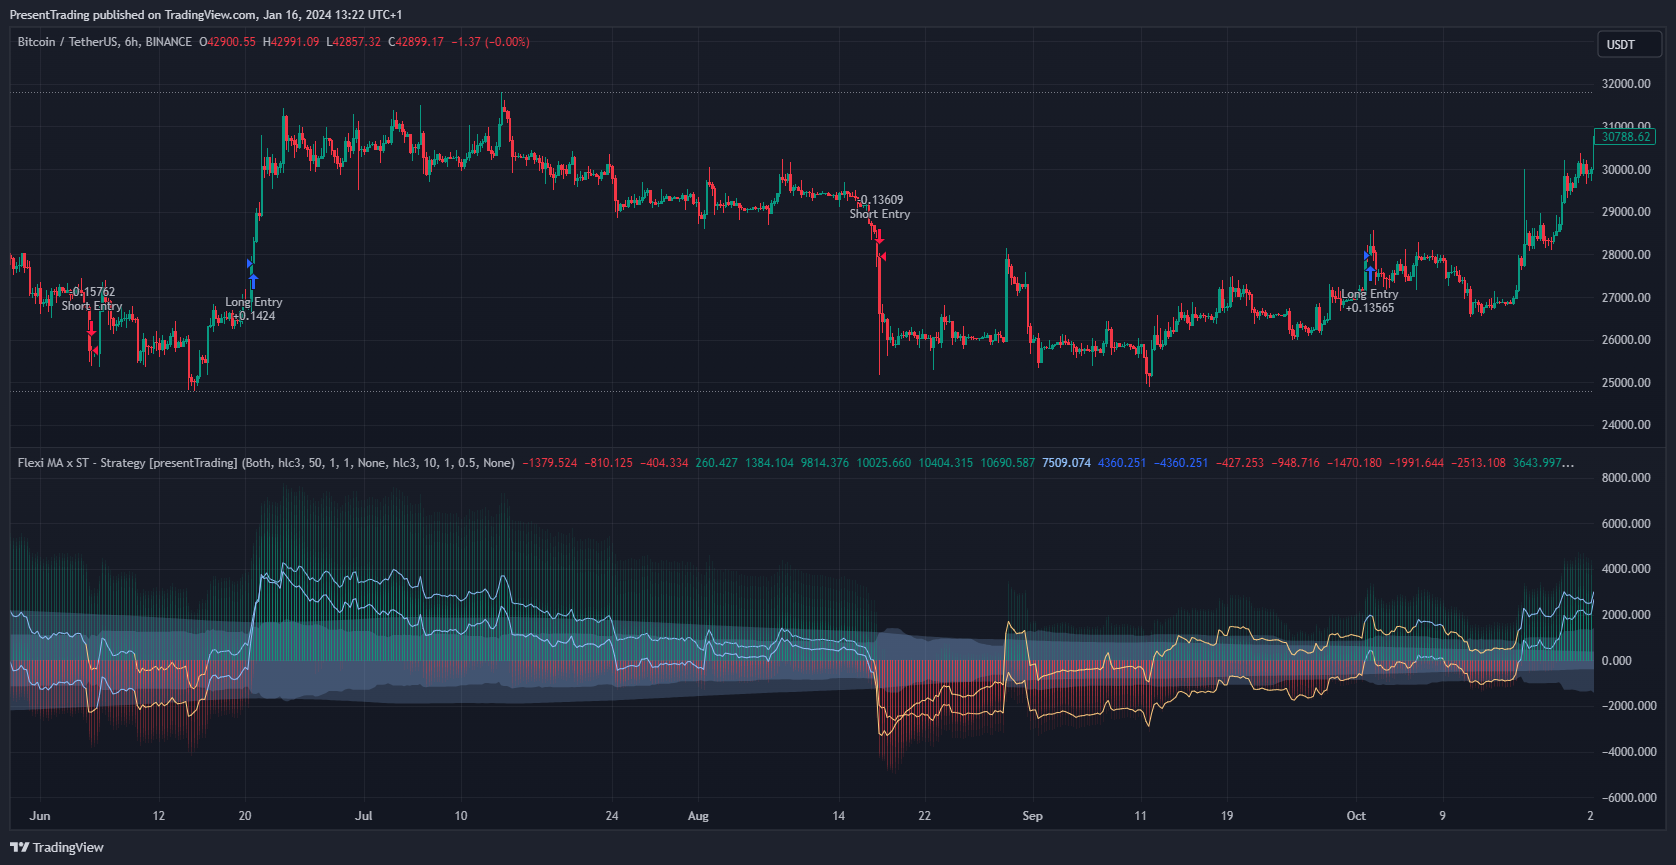Click the Oct date on the time axis
Image resolution: width=1676 pixels, height=865 pixels.
pos(1356,816)
